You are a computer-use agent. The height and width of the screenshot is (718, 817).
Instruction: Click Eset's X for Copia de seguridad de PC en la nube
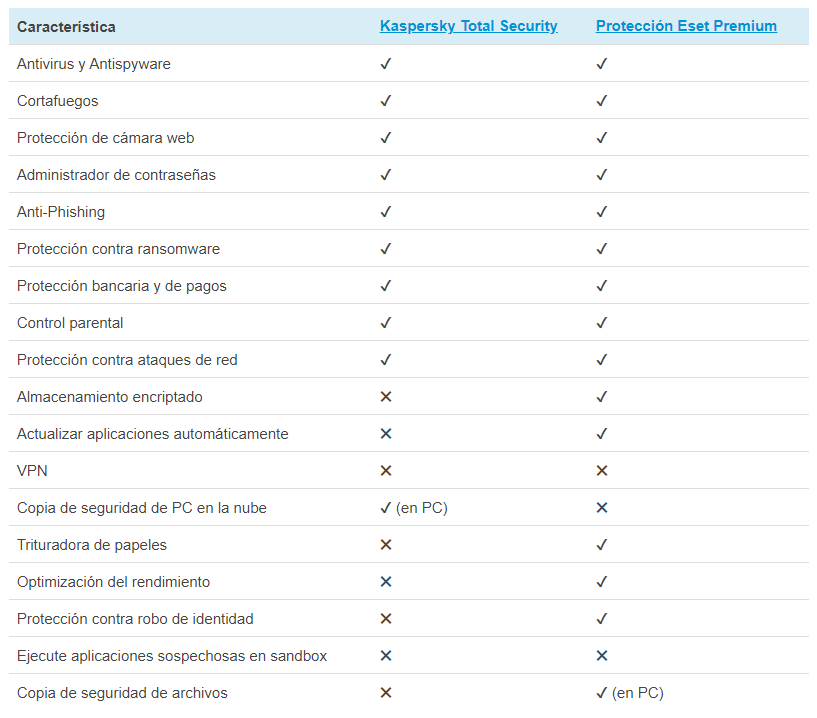tap(602, 508)
